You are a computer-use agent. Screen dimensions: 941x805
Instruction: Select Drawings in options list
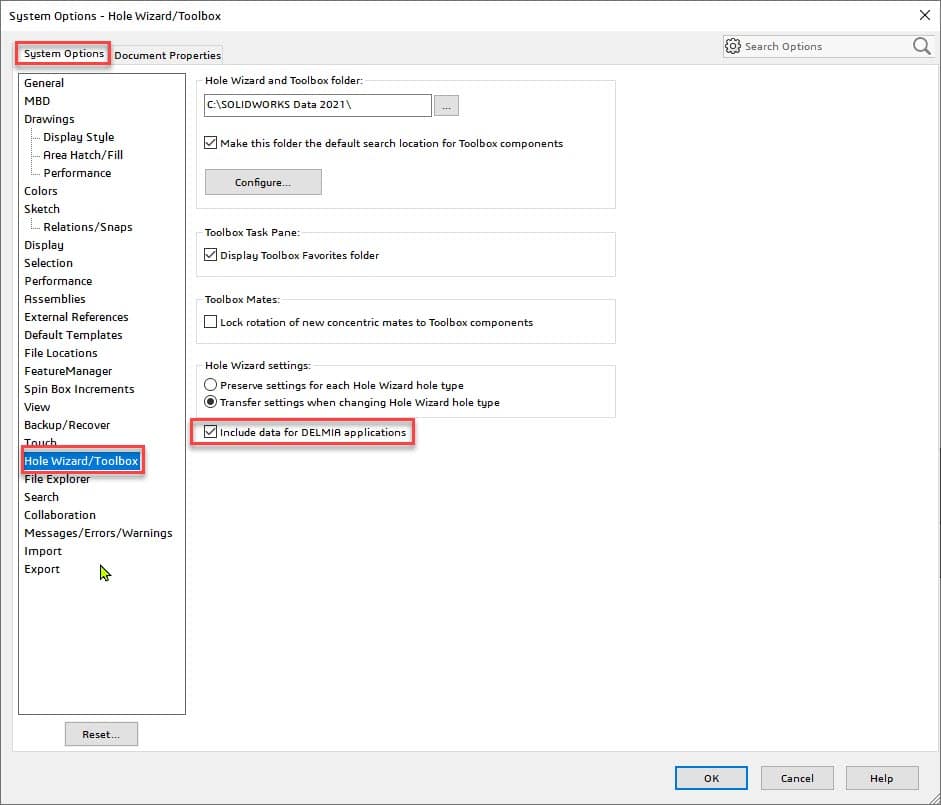coord(49,119)
